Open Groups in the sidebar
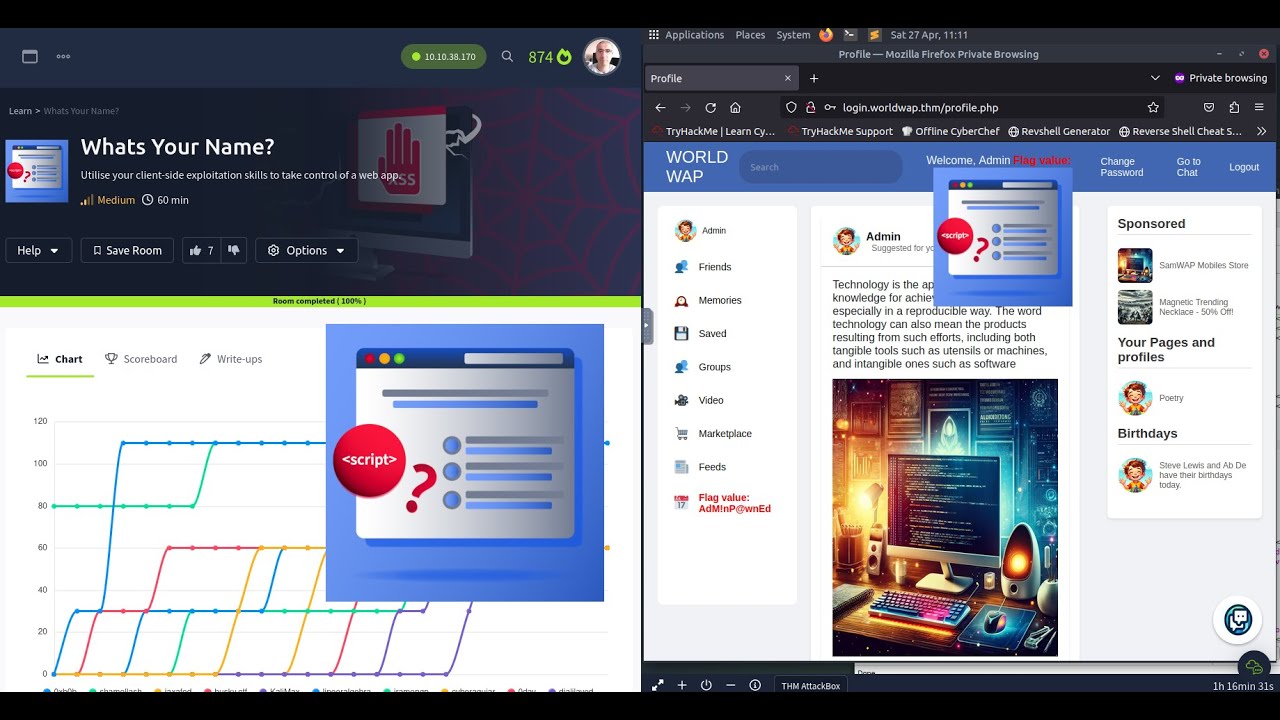This screenshot has width=1280, height=720. 702,367
